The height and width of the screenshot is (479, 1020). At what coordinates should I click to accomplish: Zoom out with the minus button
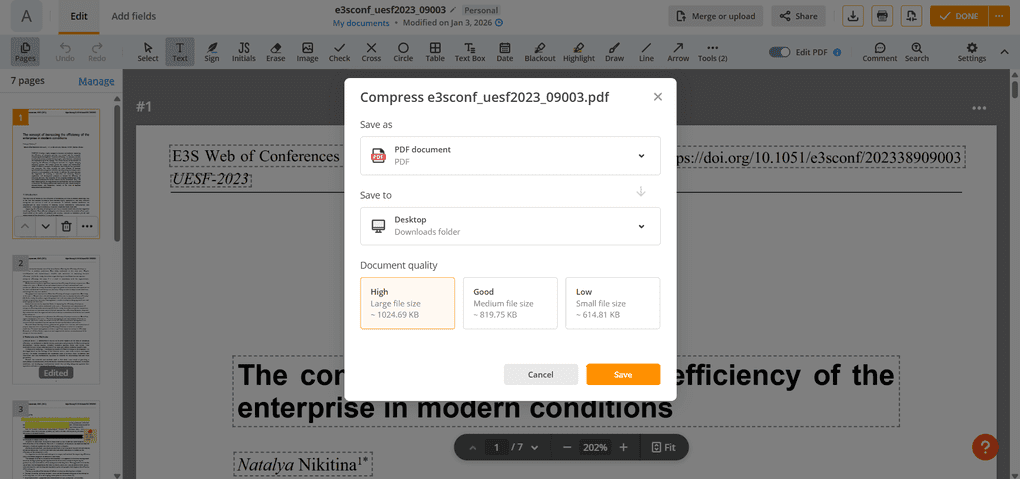[x=567, y=448]
